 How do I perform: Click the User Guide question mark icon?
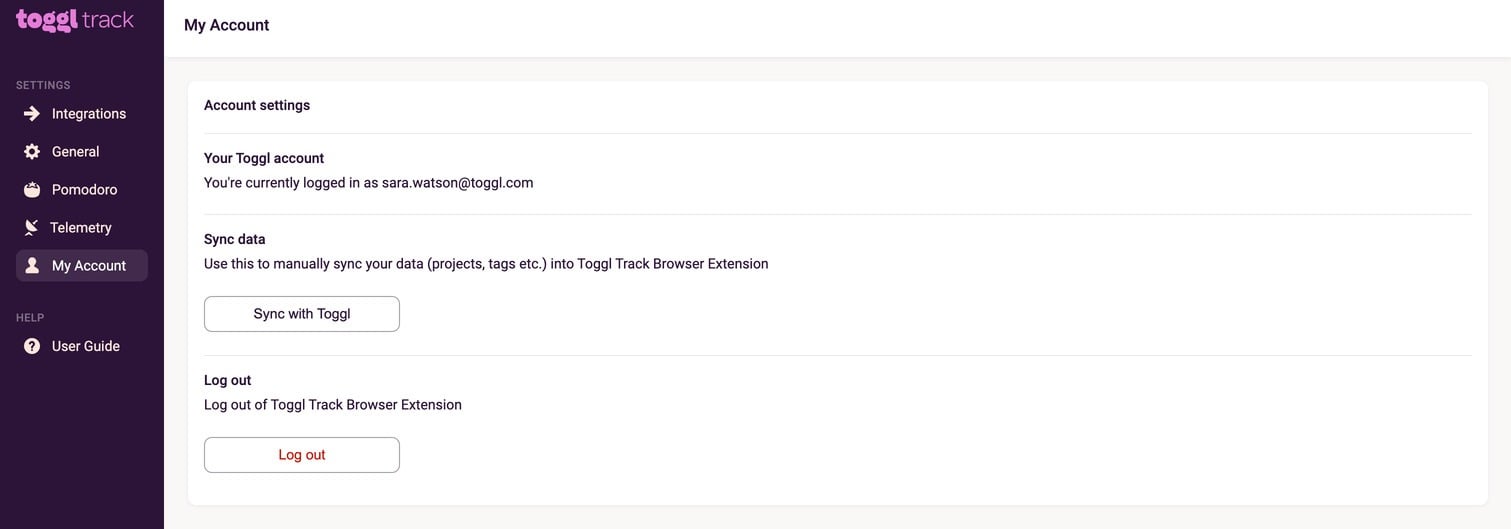pyautogui.click(x=32, y=347)
